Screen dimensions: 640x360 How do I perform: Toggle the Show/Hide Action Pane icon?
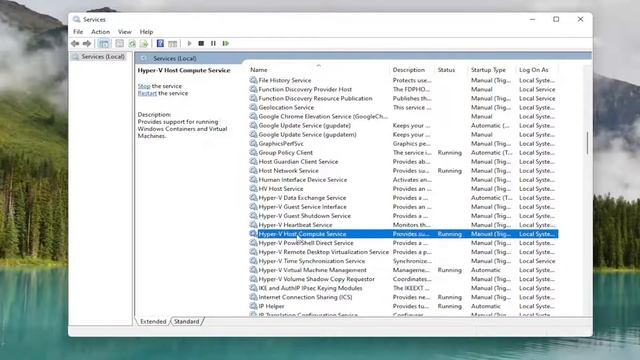click(173, 43)
